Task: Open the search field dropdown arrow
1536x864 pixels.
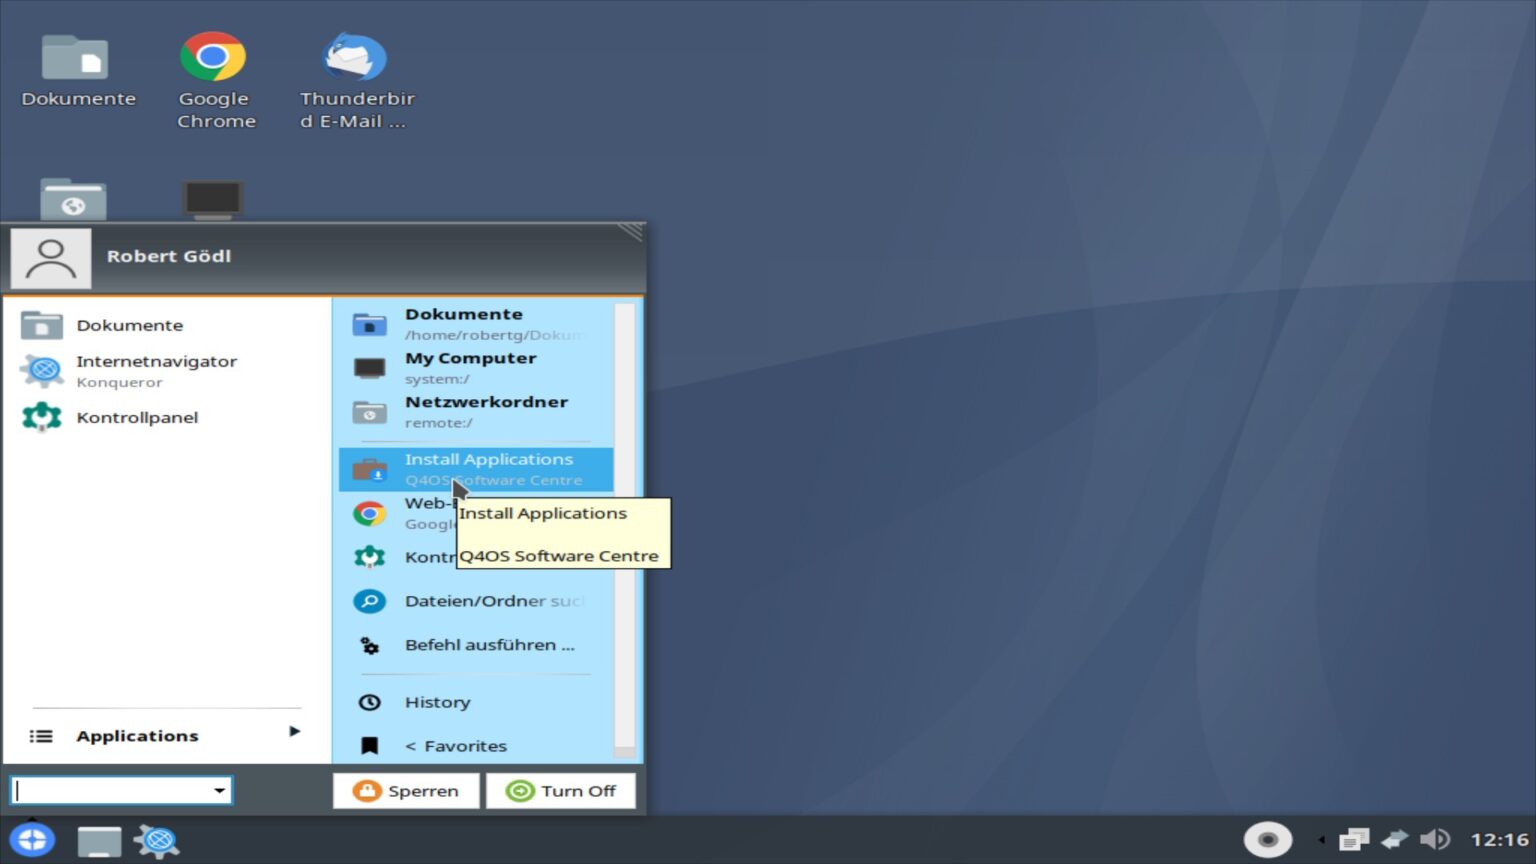Action: (219, 791)
